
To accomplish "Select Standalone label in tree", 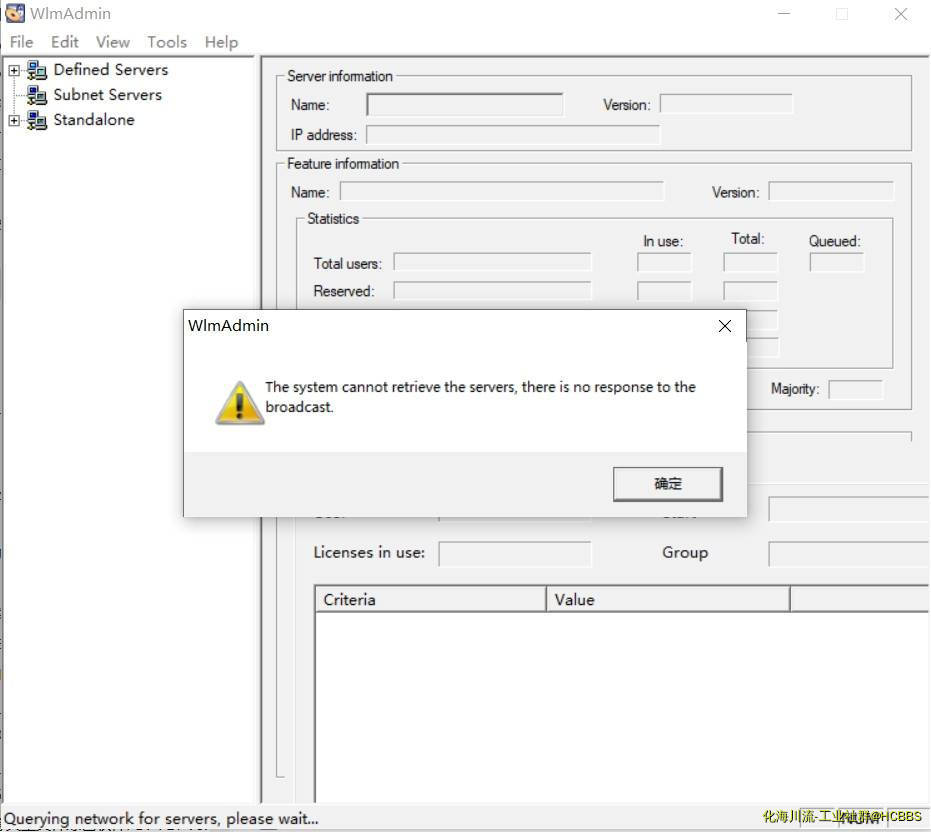I will 93,120.
